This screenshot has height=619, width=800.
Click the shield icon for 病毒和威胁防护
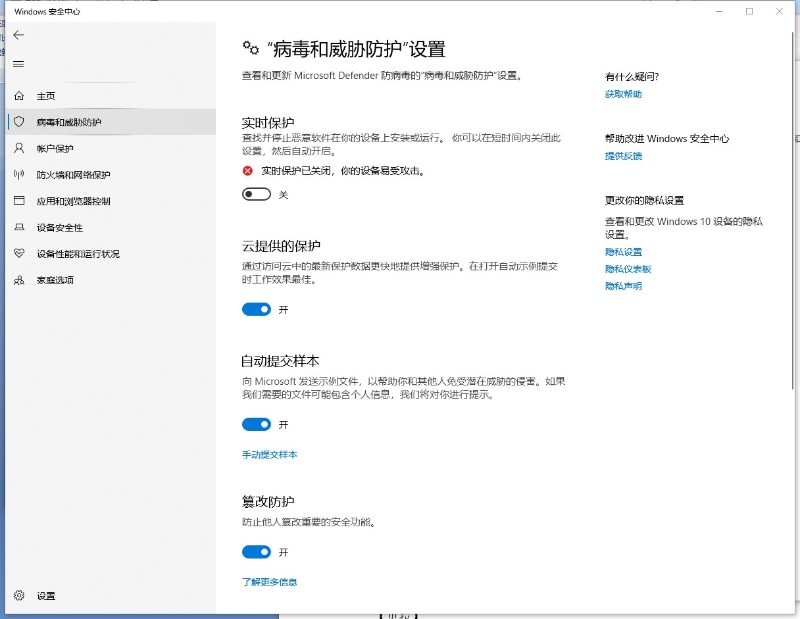point(18,122)
